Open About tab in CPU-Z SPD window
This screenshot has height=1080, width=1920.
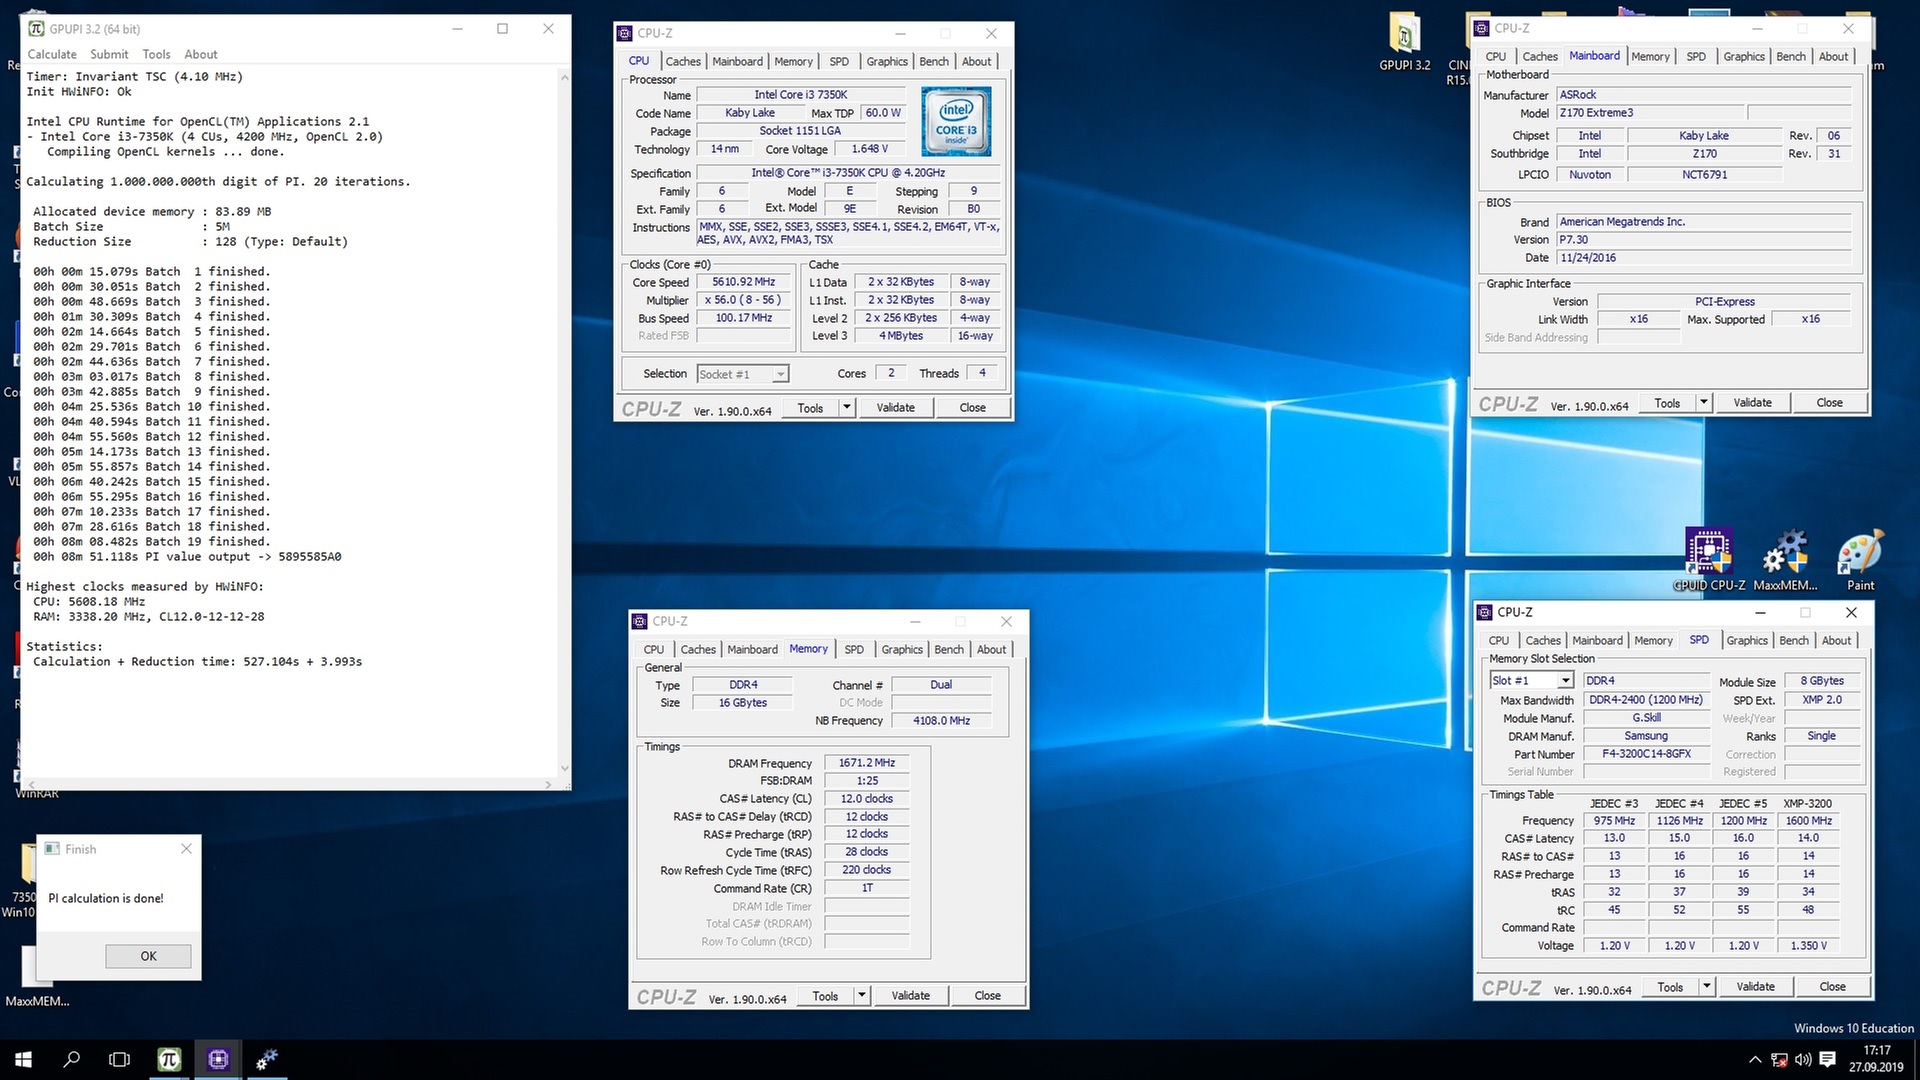click(x=1836, y=640)
